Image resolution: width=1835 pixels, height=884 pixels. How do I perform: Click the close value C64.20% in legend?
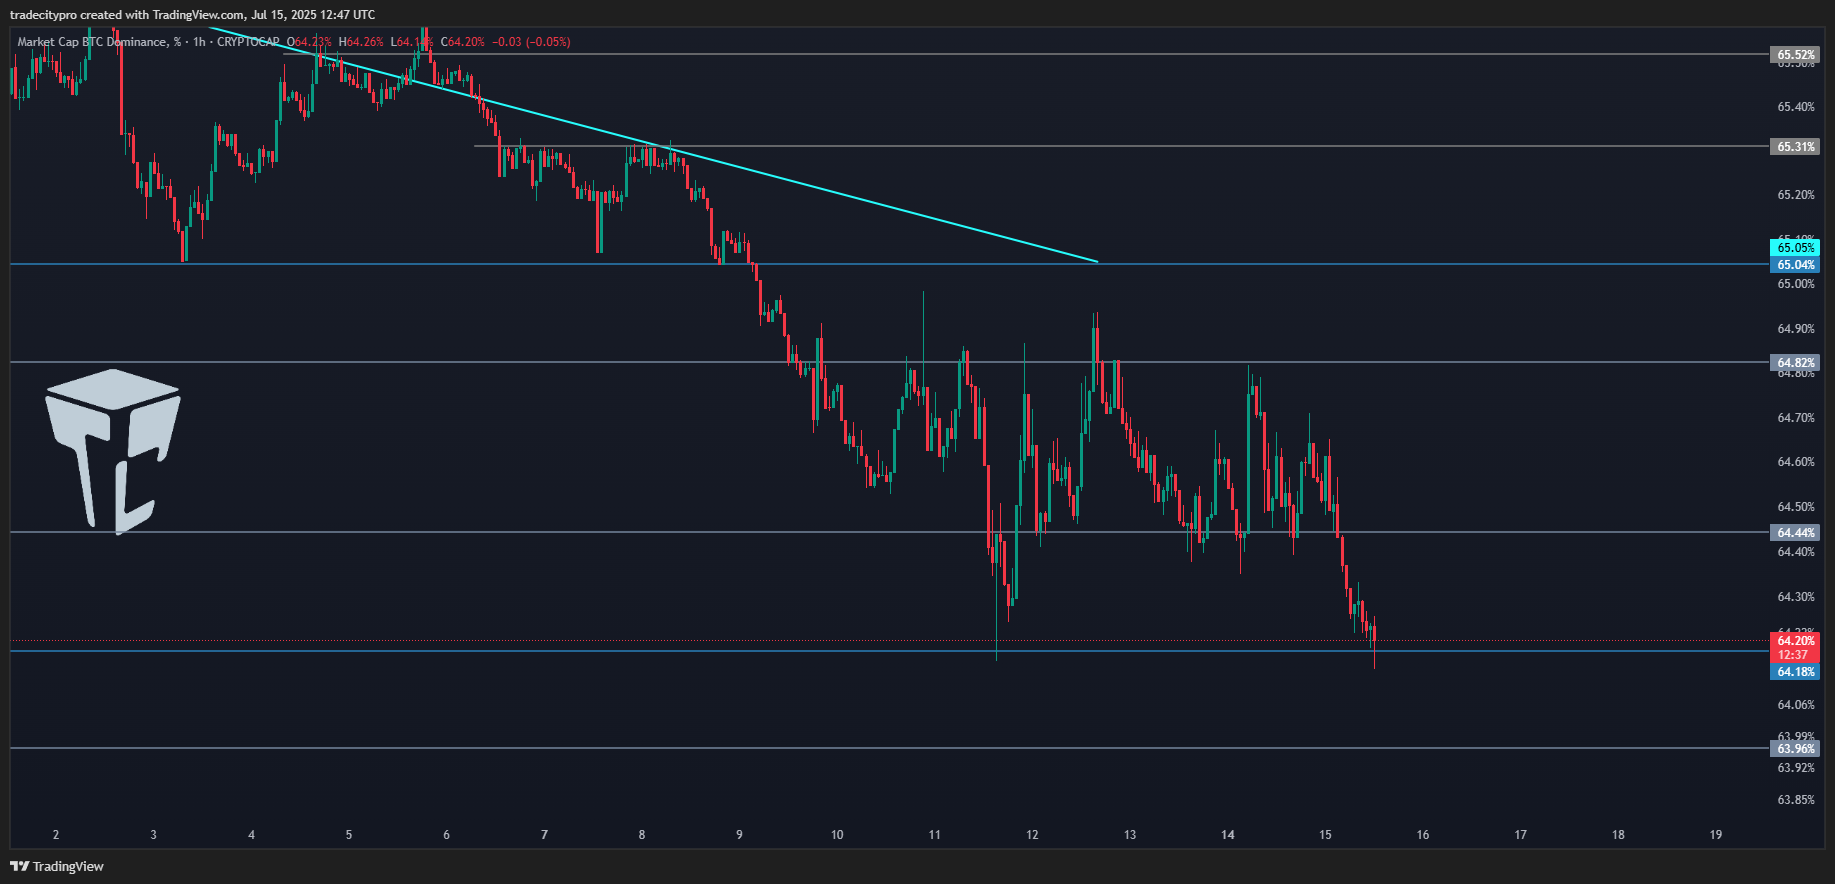[462, 42]
